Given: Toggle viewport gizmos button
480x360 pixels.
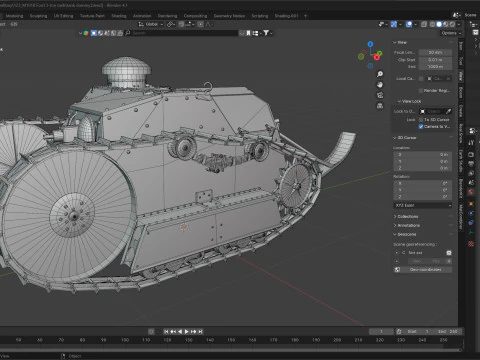Looking at the screenshot, I should click(x=394, y=24).
